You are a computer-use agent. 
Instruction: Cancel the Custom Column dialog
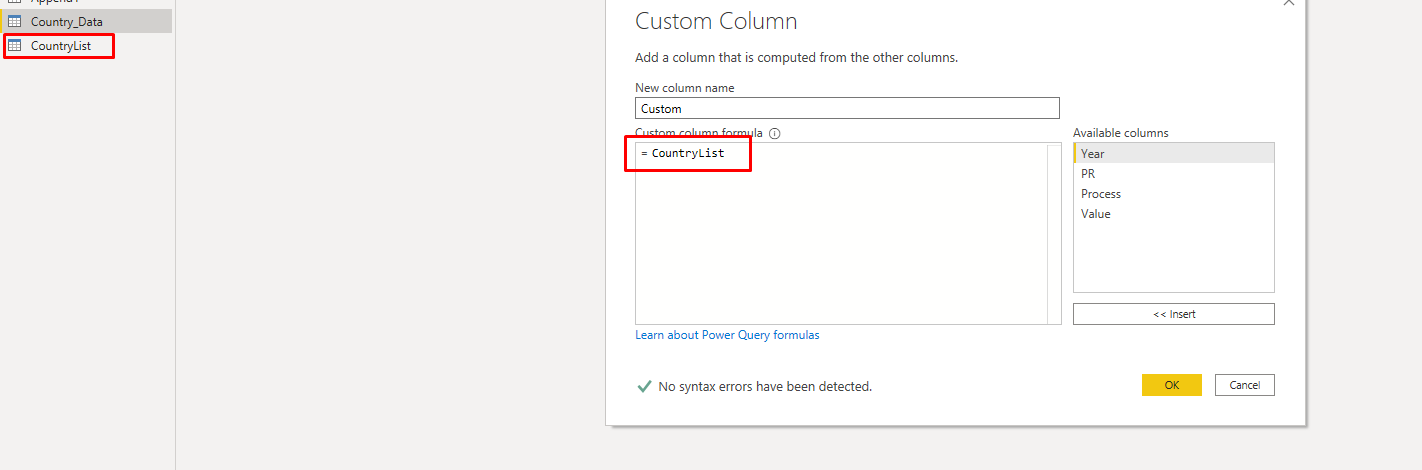point(1245,385)
